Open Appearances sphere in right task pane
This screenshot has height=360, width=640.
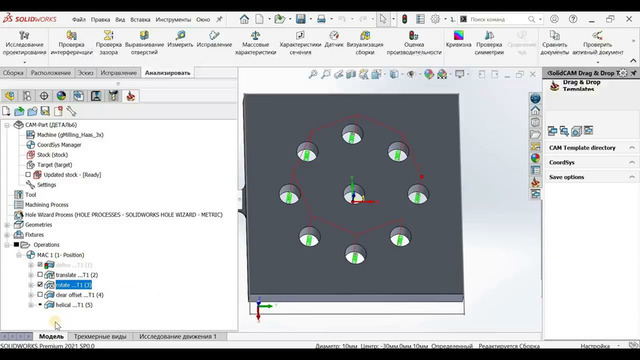click(x=535, y=158)
